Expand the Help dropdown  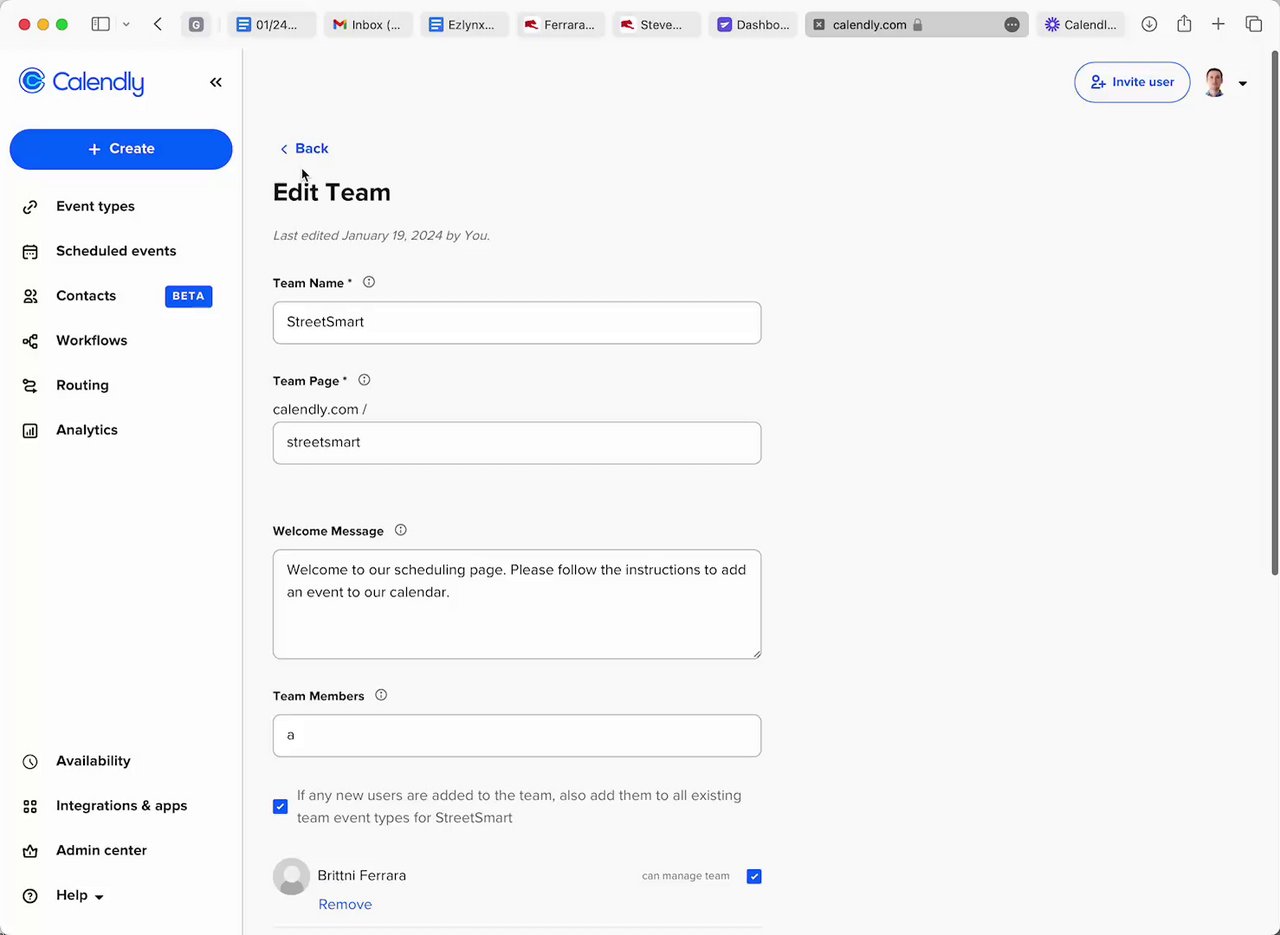pos(80,896)
